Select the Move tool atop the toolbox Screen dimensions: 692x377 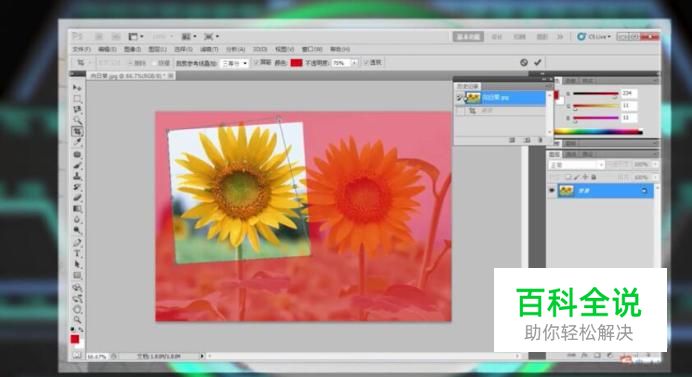[77, 88]
